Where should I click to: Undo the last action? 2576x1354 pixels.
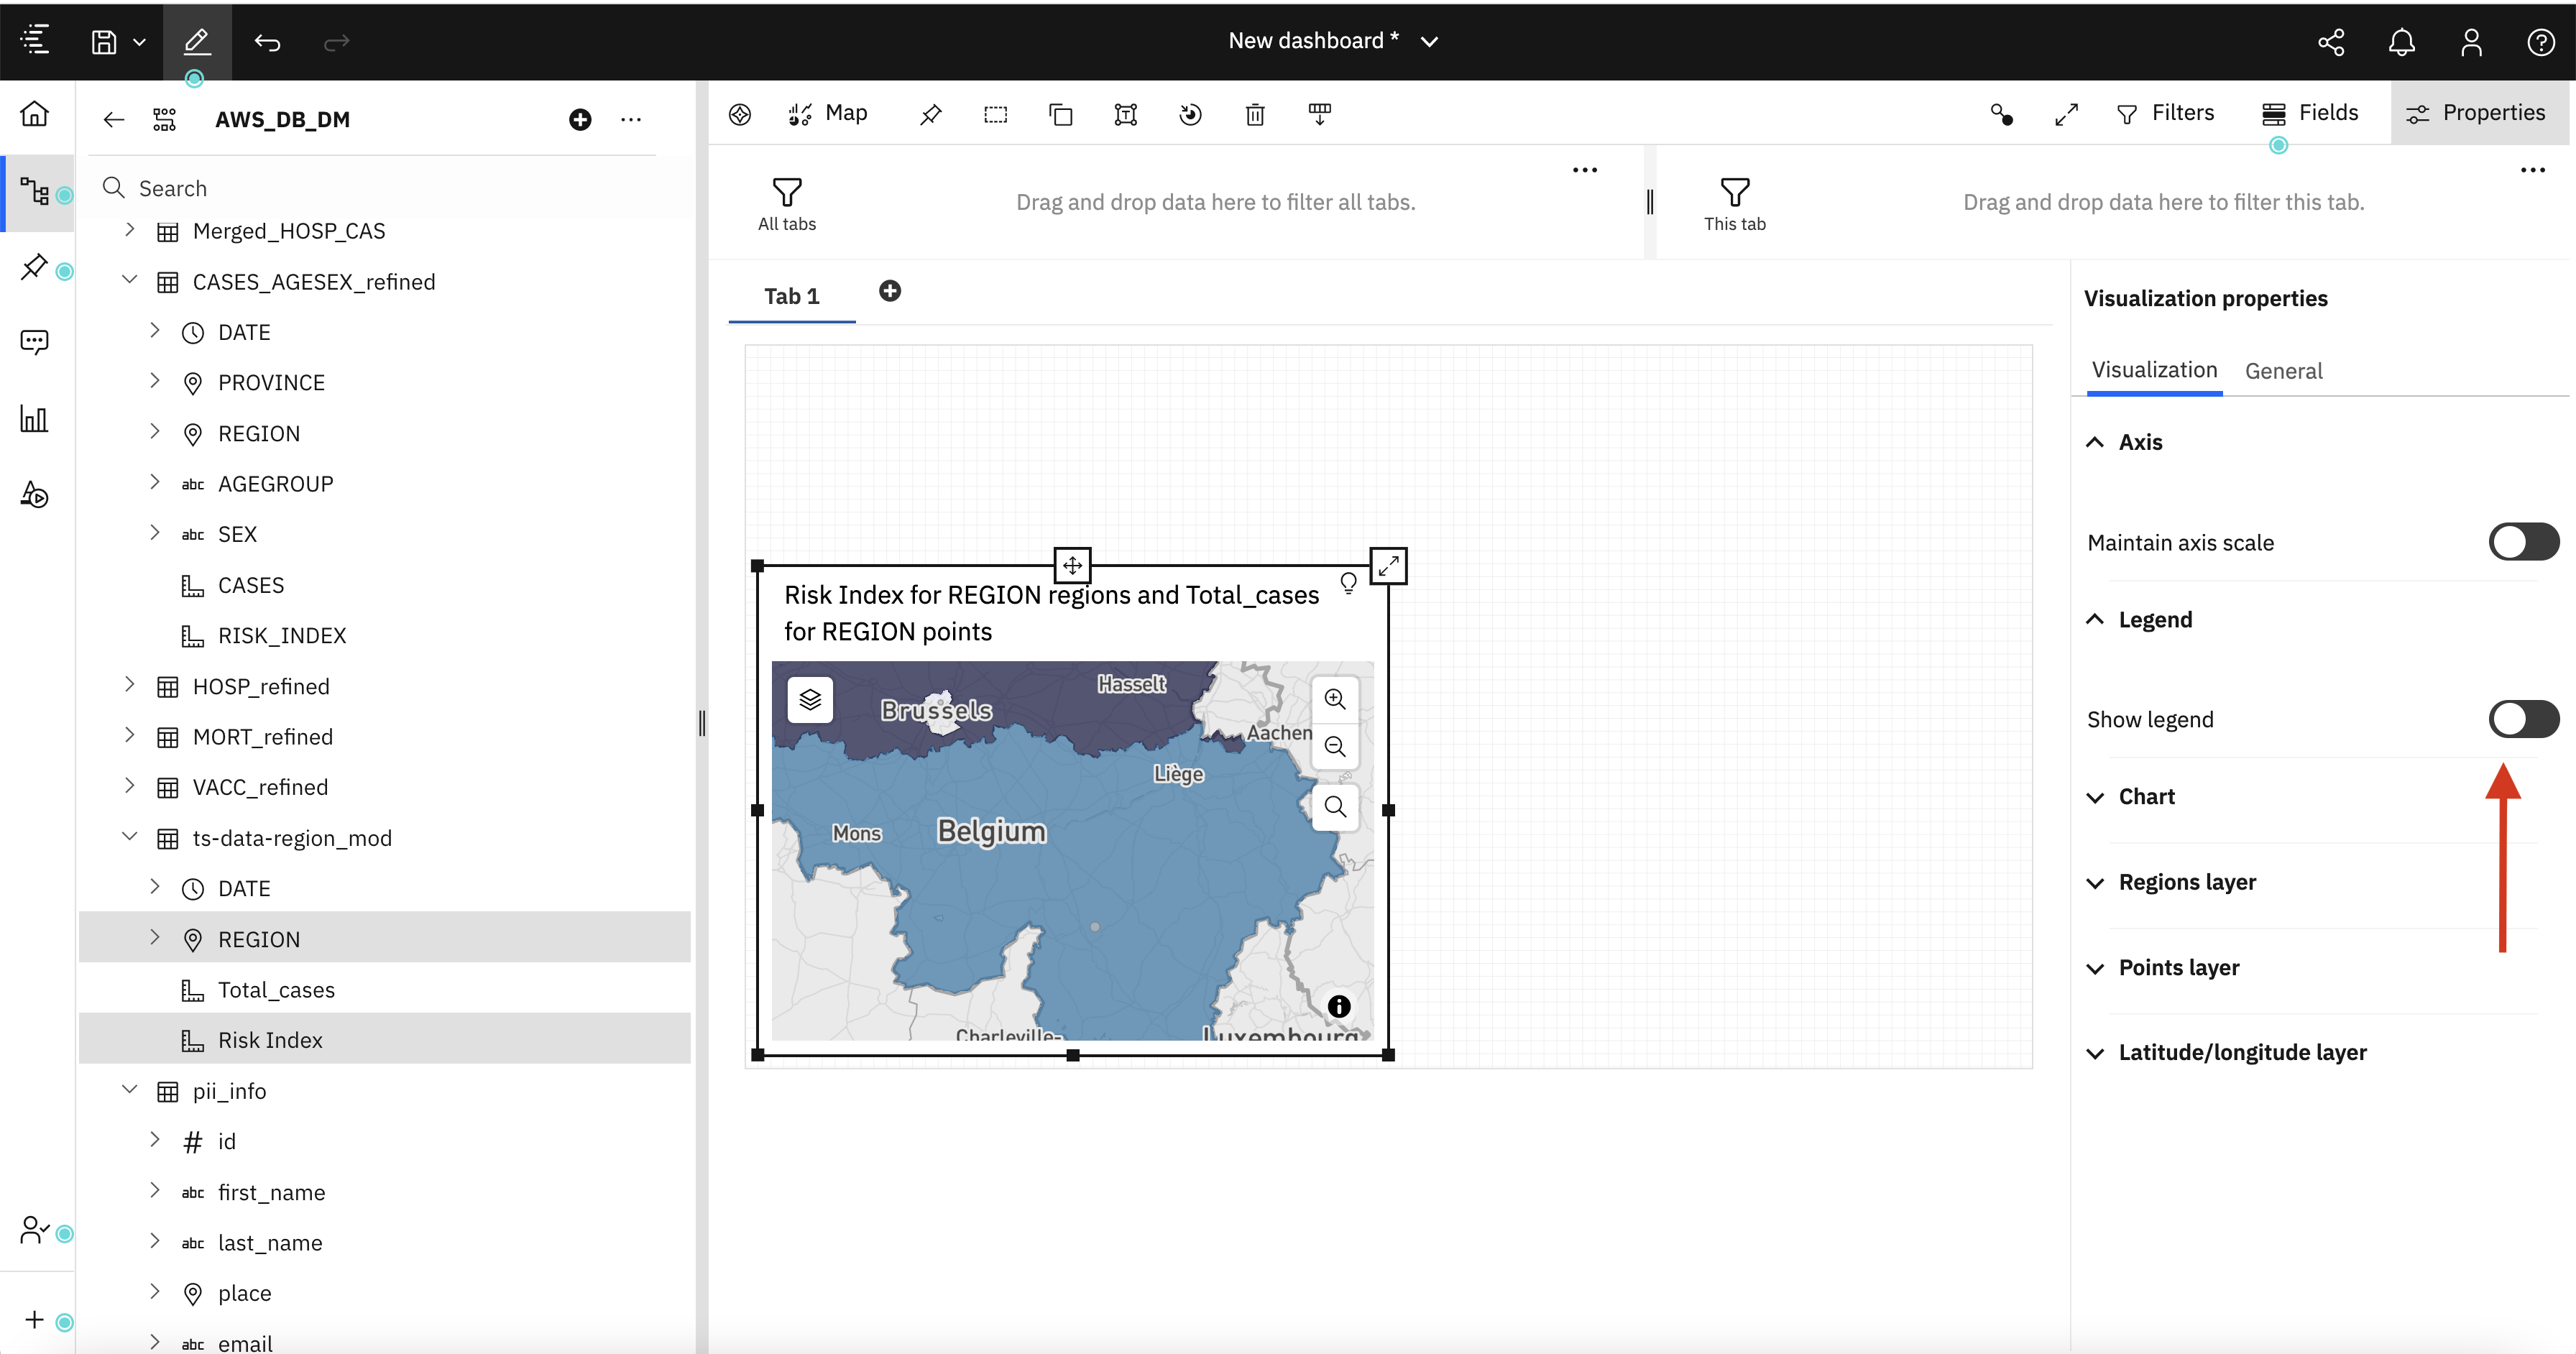coord(267,41)
